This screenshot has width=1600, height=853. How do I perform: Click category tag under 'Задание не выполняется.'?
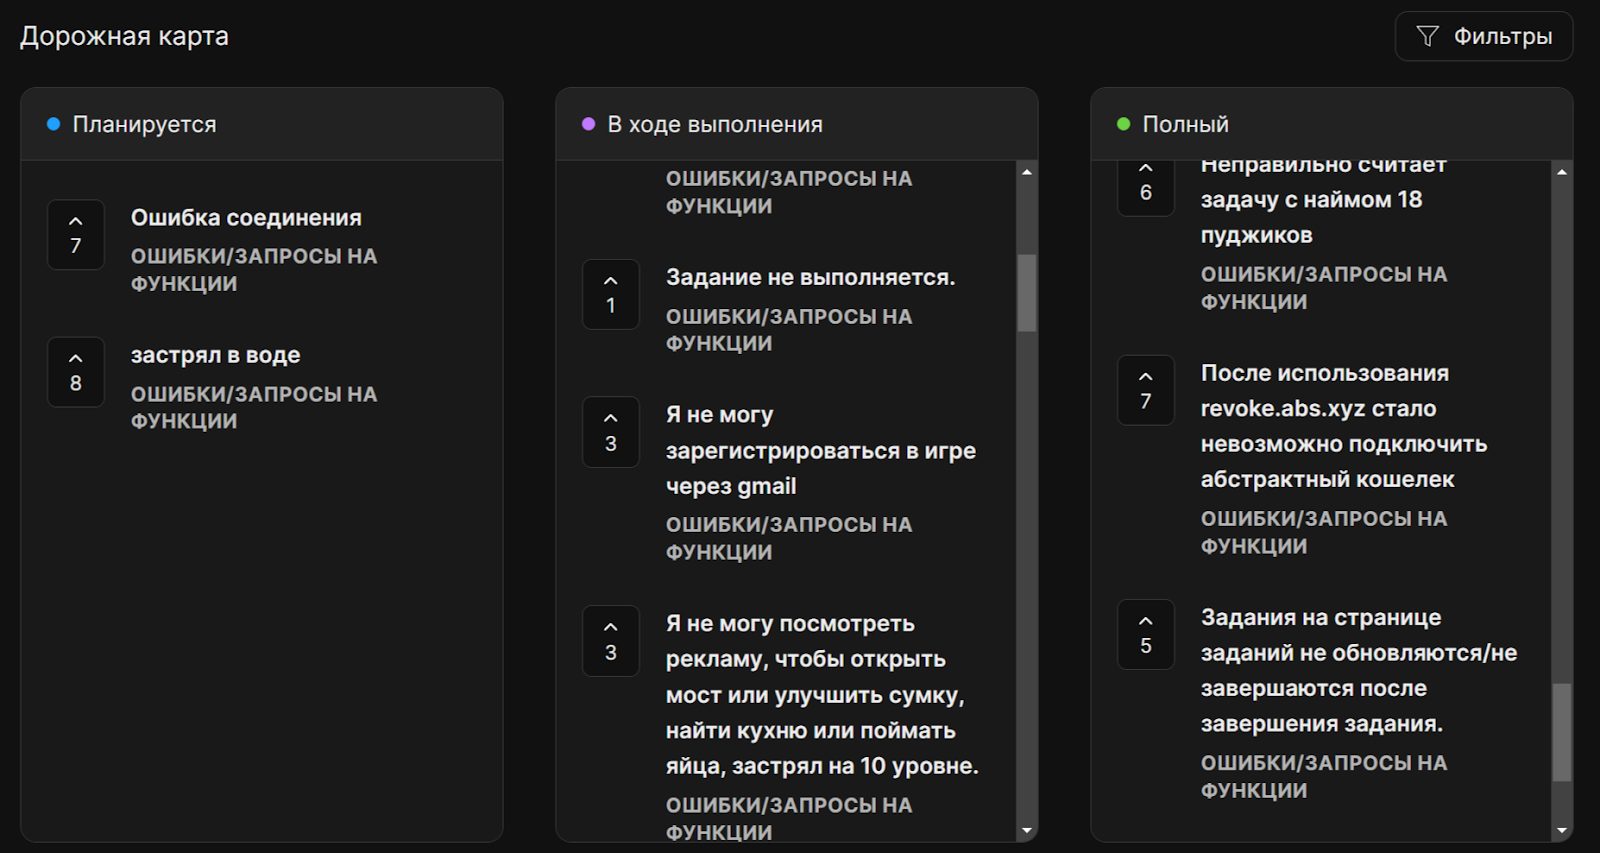pyautogui.click(x=789, y=330)
